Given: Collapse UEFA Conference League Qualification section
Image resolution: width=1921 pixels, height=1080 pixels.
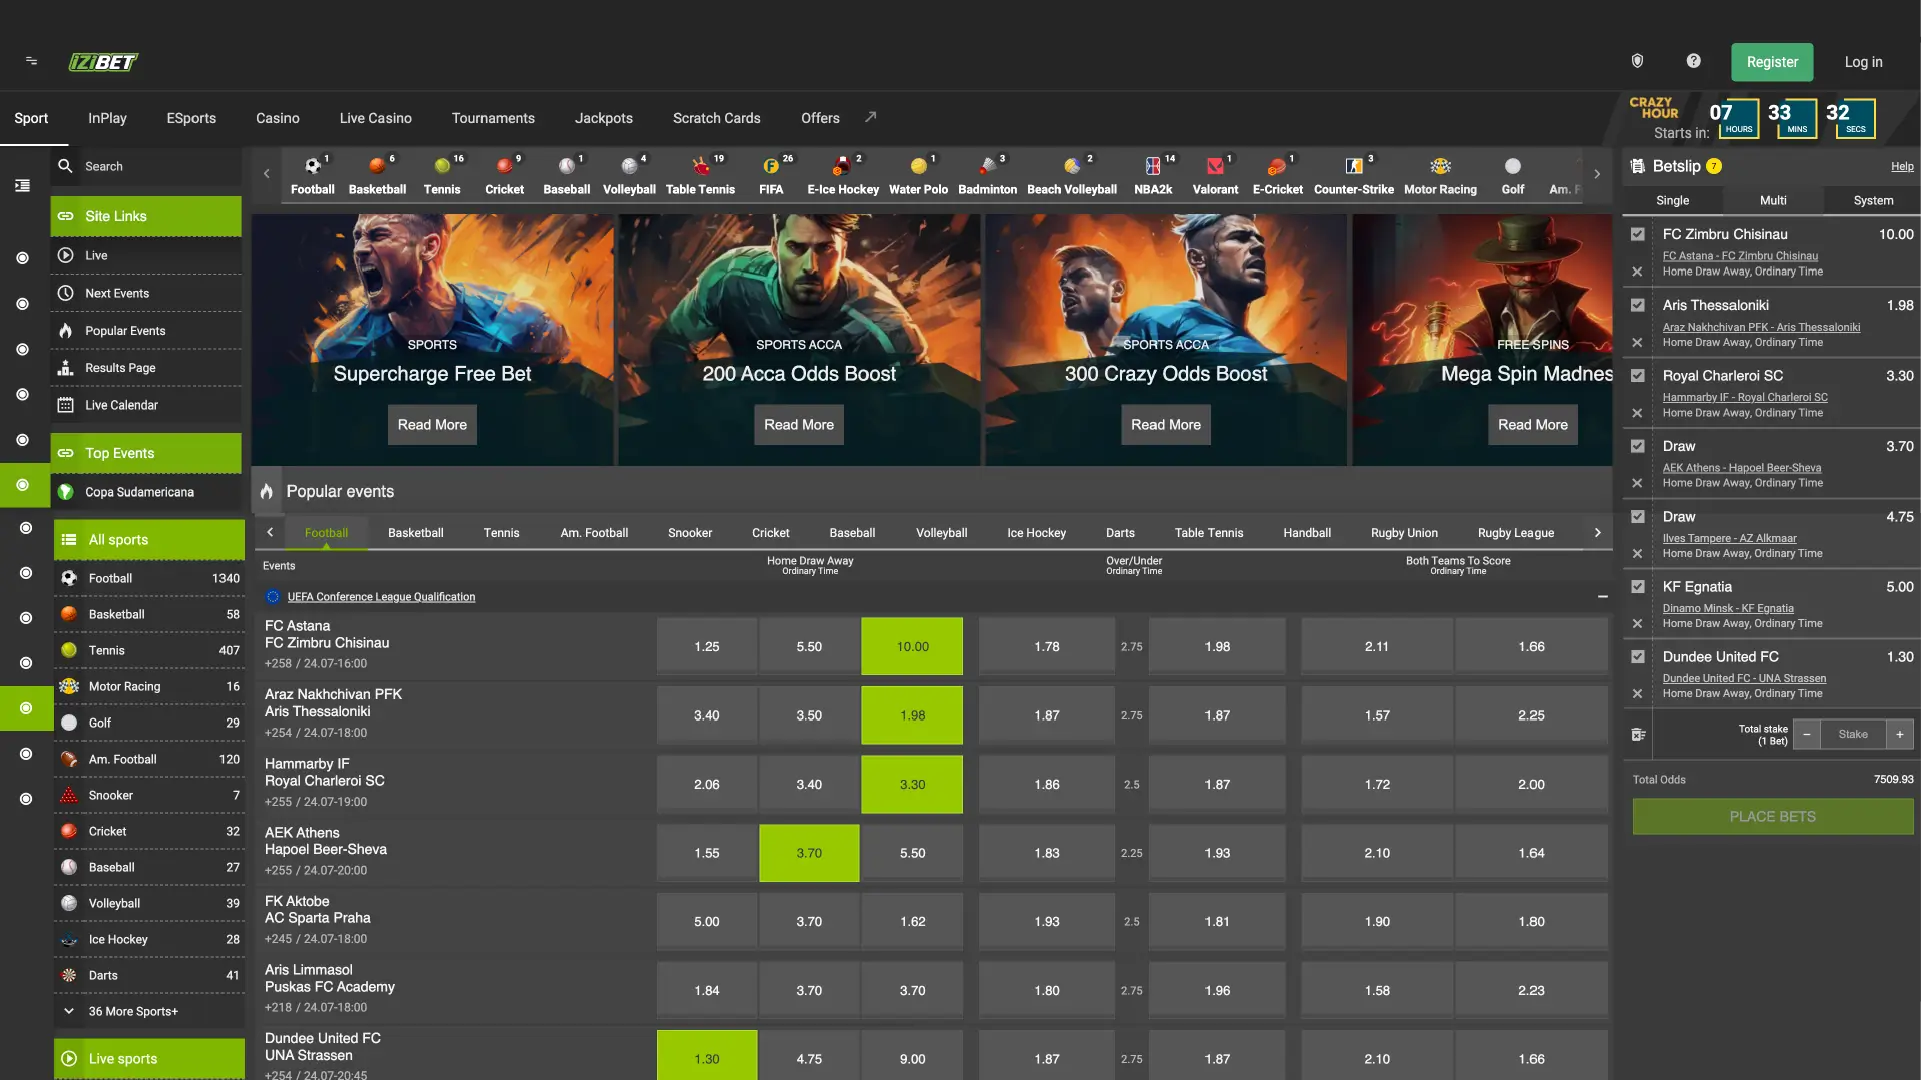Looking at the screenshot, I should point(1602,597).
